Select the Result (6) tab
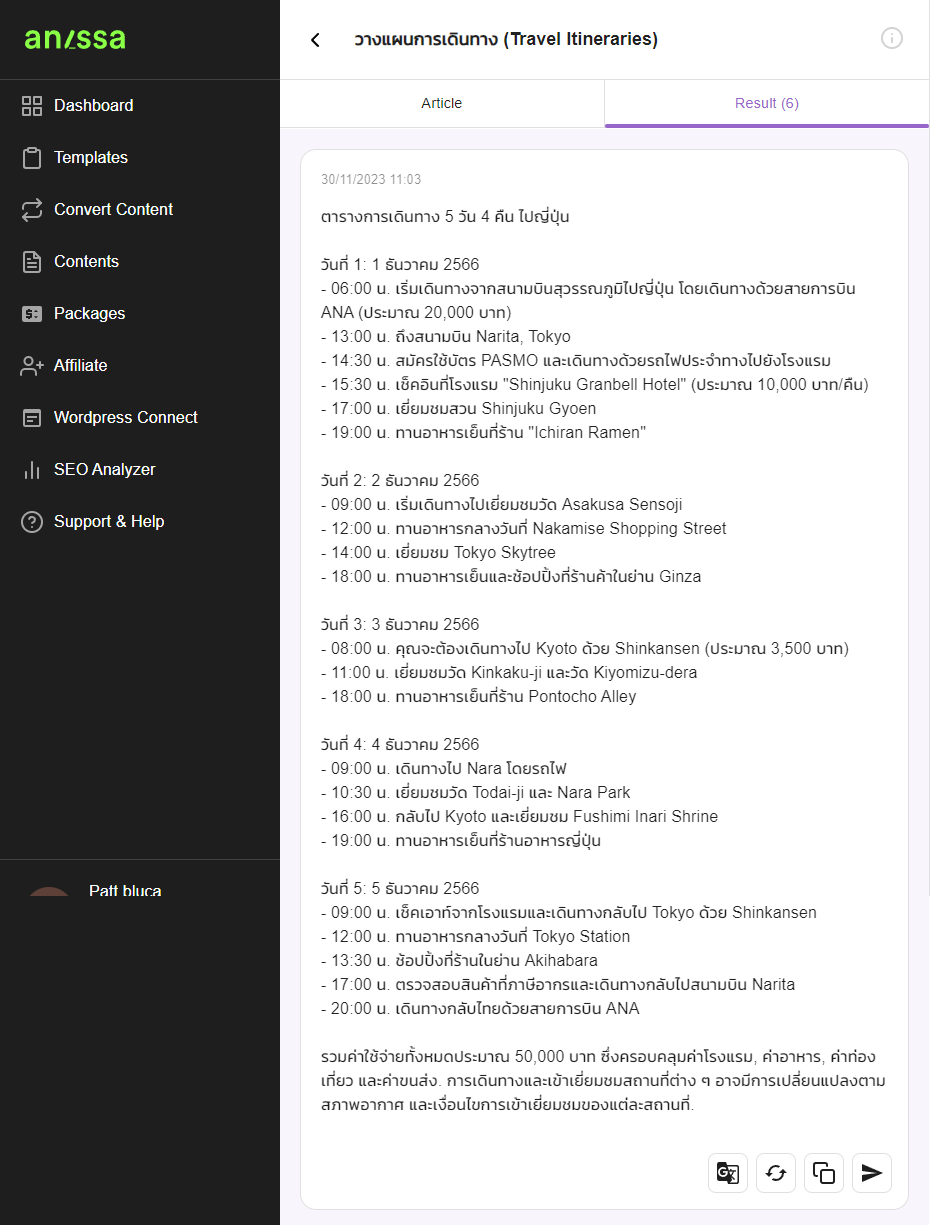The width and height of the screenshot is (930, 1225). (767, 103)
